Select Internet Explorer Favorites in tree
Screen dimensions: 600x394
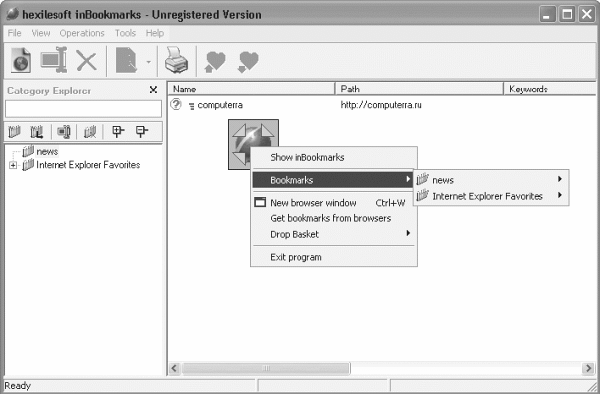88,165
